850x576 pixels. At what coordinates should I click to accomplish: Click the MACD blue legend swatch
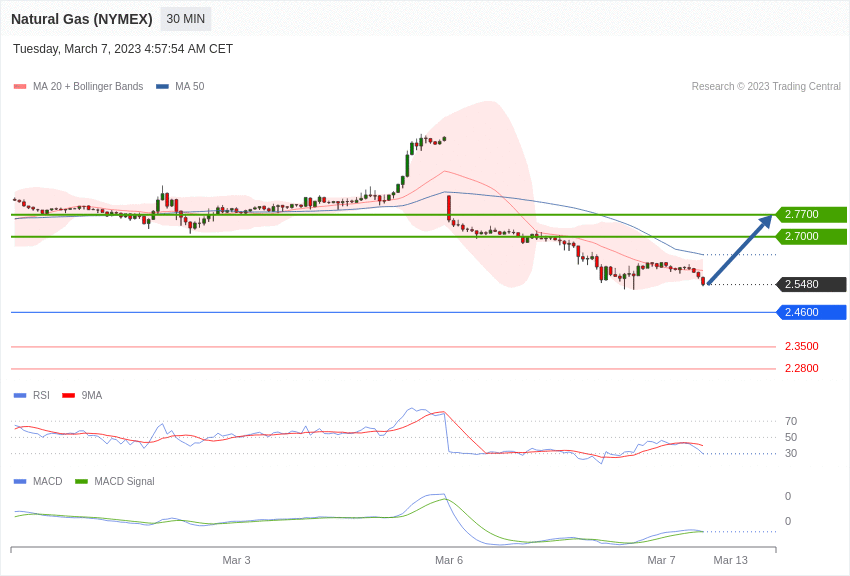(x=20, y=482)
